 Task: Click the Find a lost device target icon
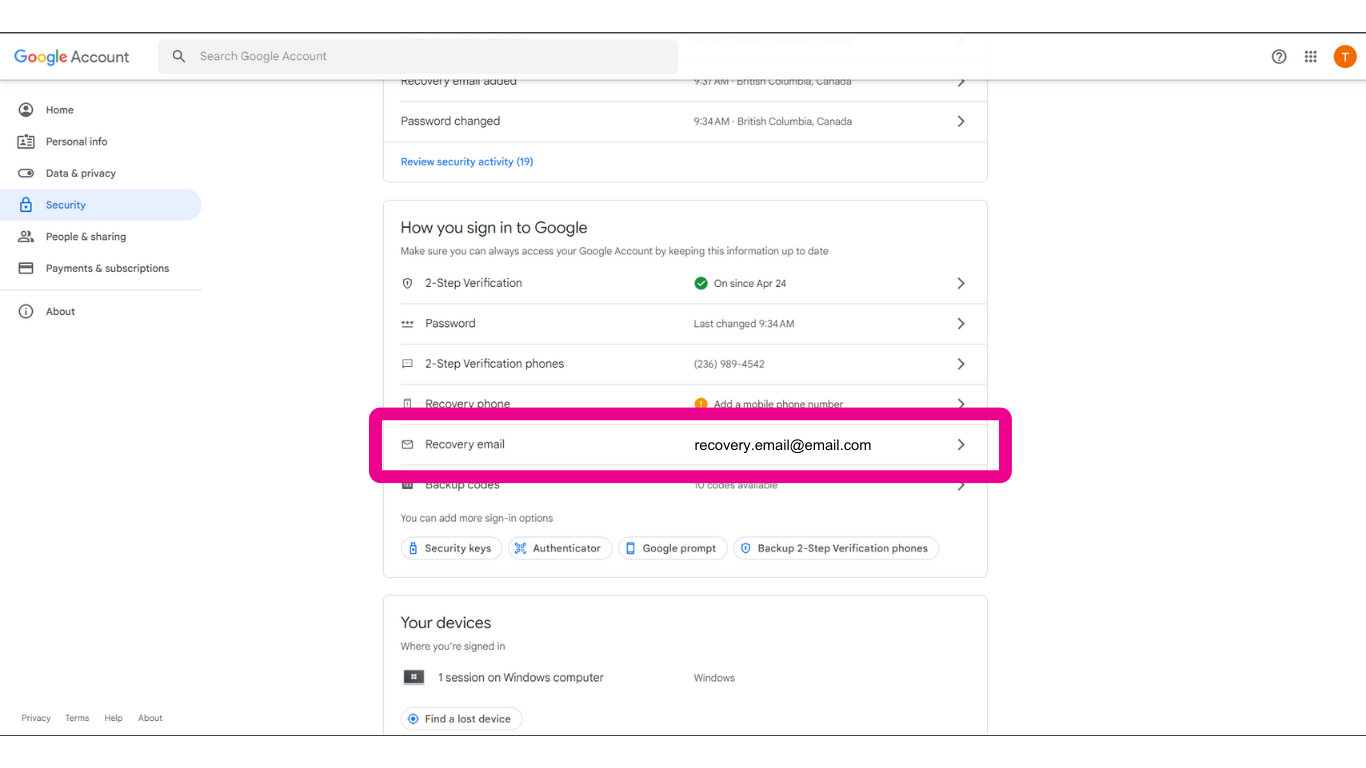(x=413, y=719)
